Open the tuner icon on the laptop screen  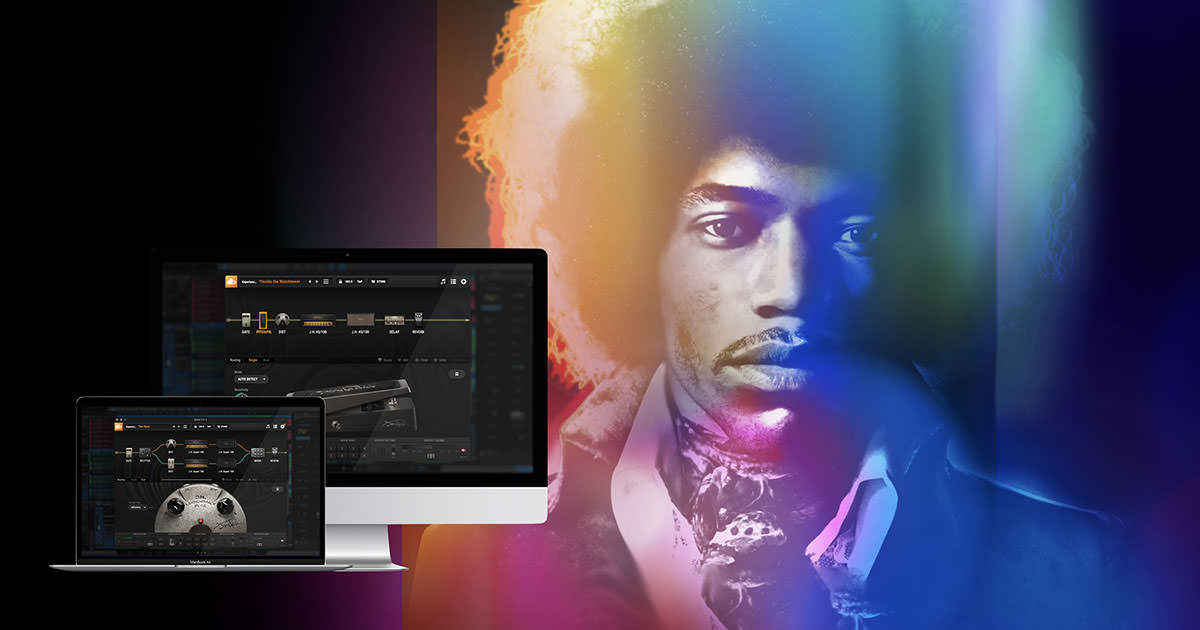point(268,426)
